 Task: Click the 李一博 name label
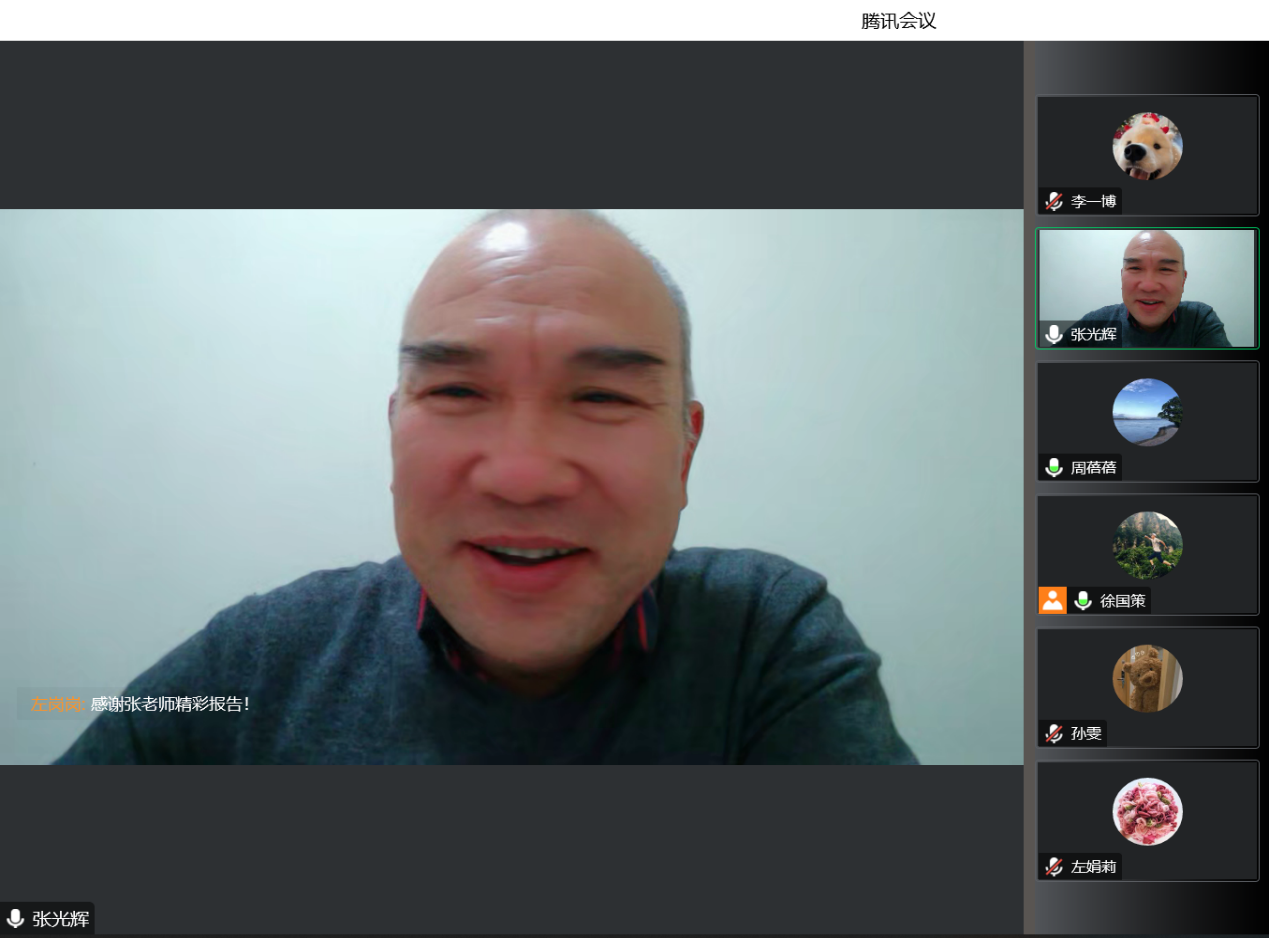coord(1093,201)
